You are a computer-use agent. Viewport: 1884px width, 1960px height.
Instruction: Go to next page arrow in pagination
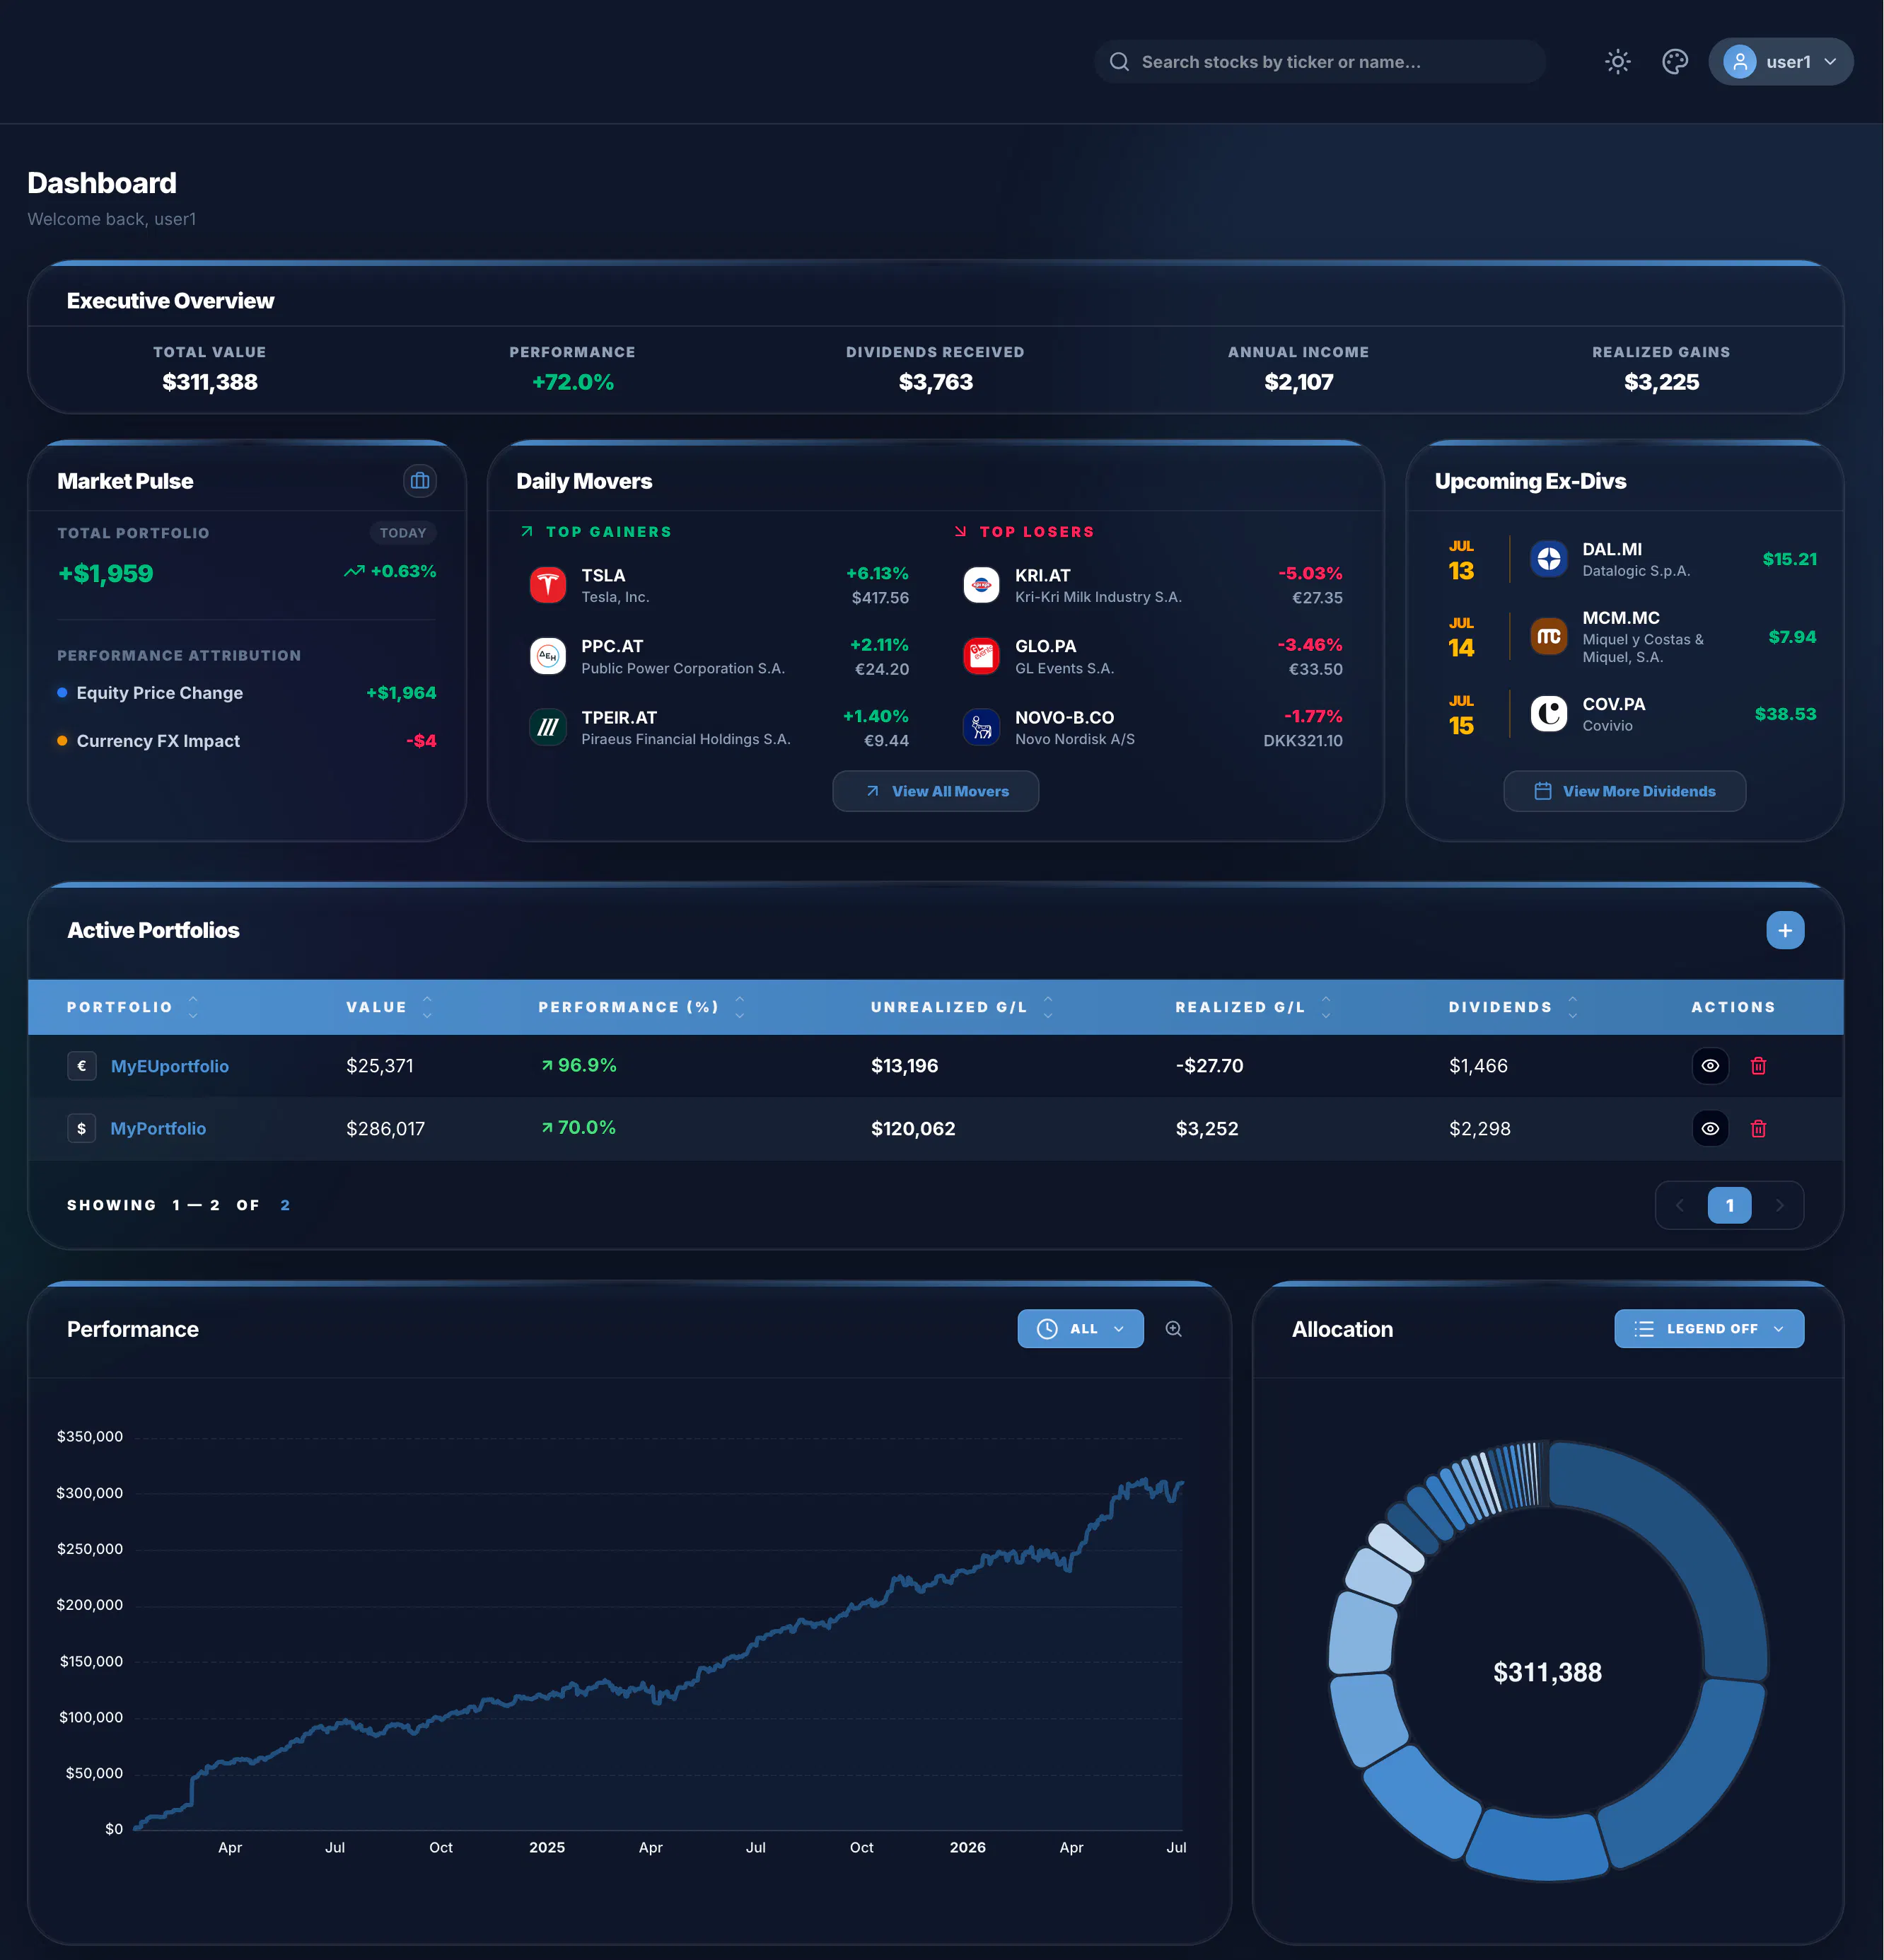pos(1779,1205)
